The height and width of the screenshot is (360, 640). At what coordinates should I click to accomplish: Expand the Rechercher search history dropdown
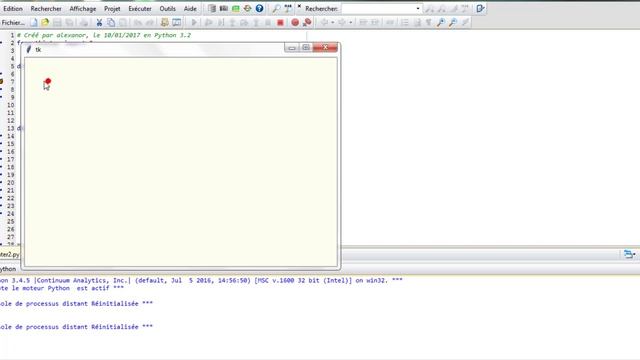(418, 9)
